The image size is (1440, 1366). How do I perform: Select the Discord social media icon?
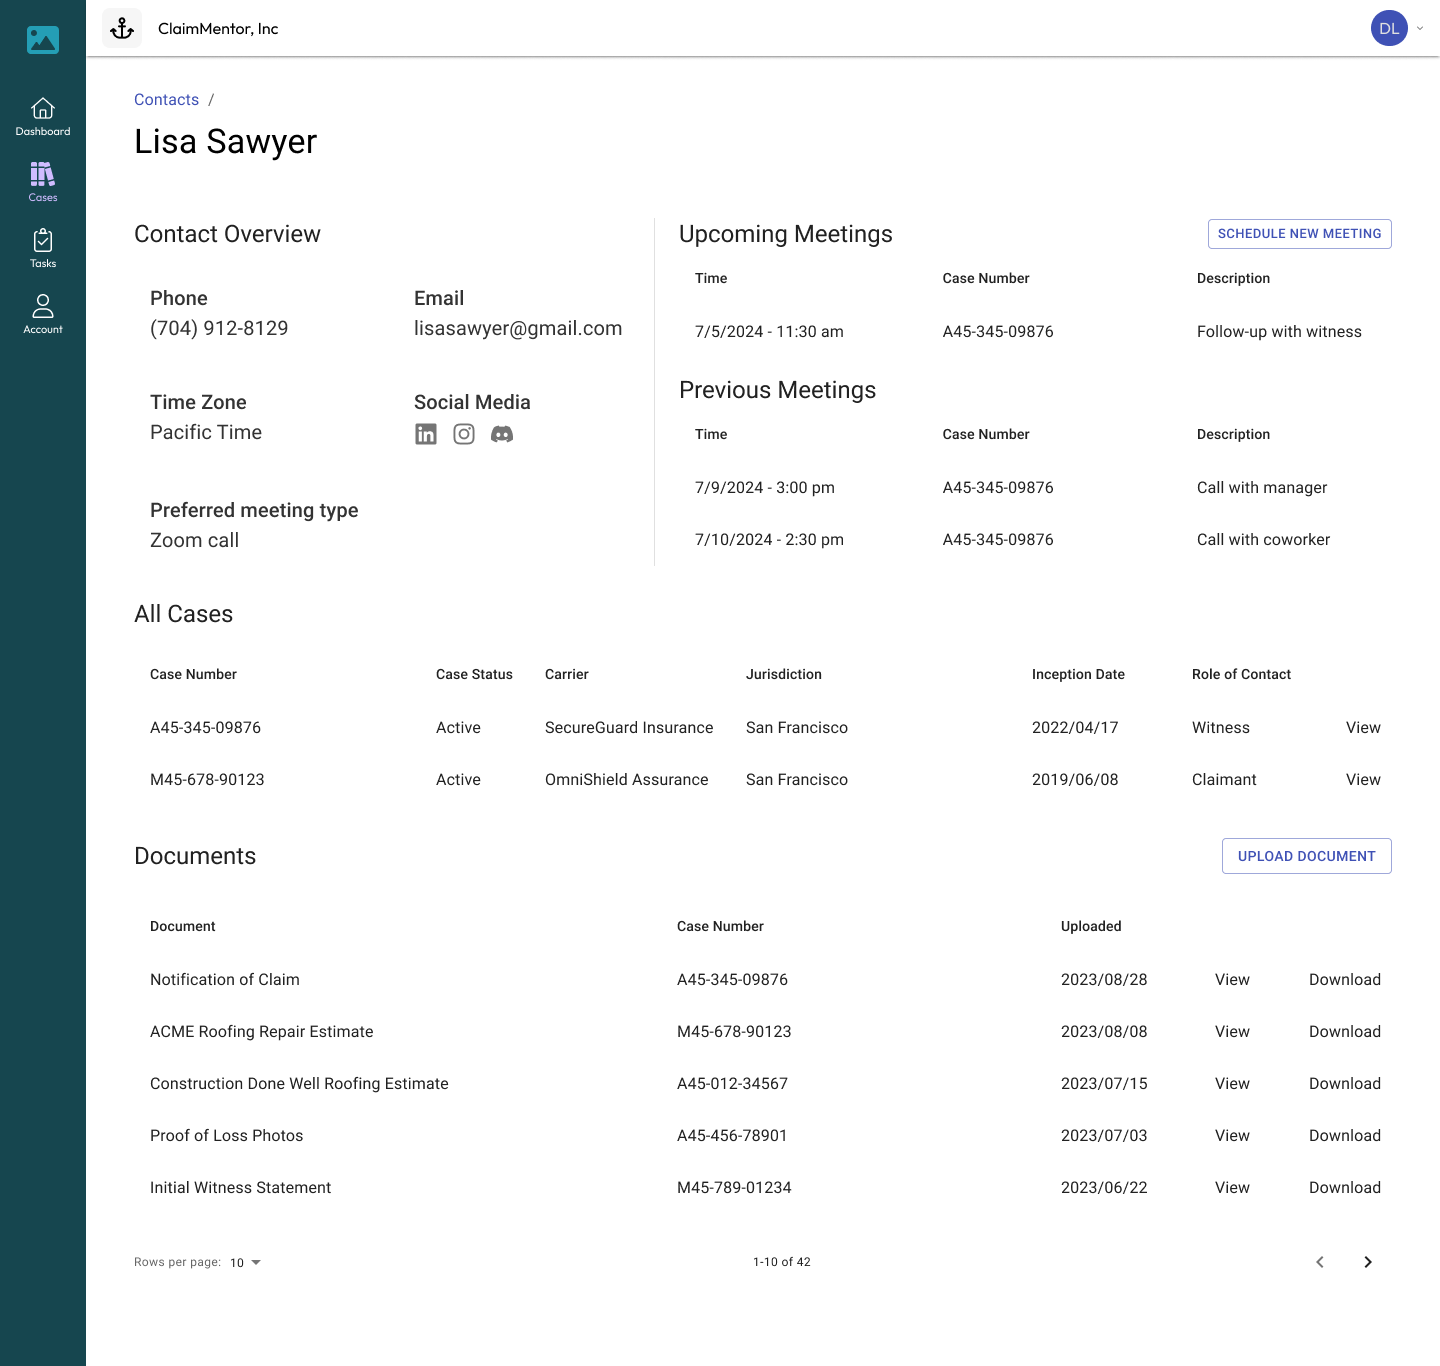[x=501, y=434]
